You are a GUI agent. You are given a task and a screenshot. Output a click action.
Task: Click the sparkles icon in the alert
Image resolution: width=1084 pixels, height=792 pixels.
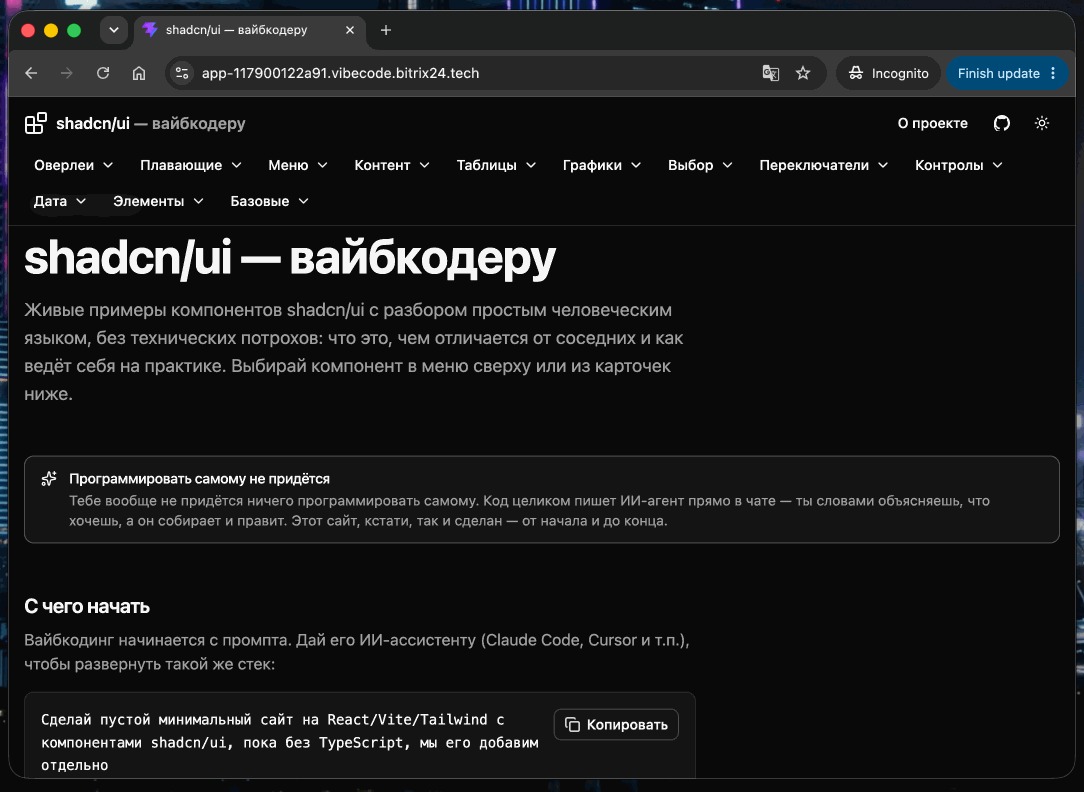(x=48, y=478)
